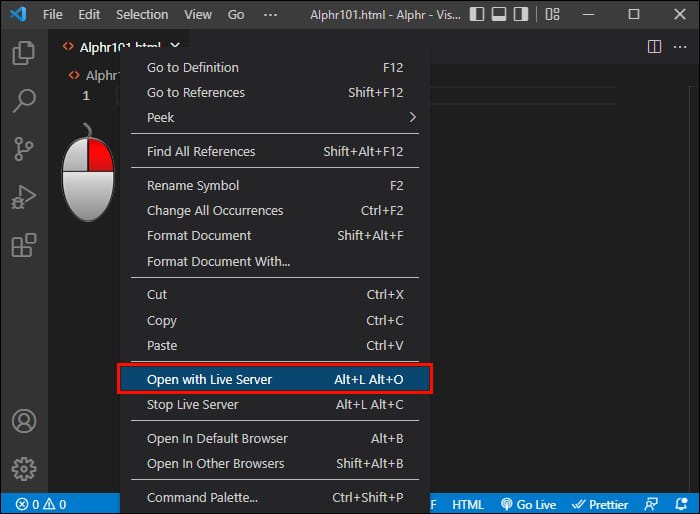The image size is (700, 514).
Task: Click the HTML language mode indicator
Action: click(x=468, y=504)
